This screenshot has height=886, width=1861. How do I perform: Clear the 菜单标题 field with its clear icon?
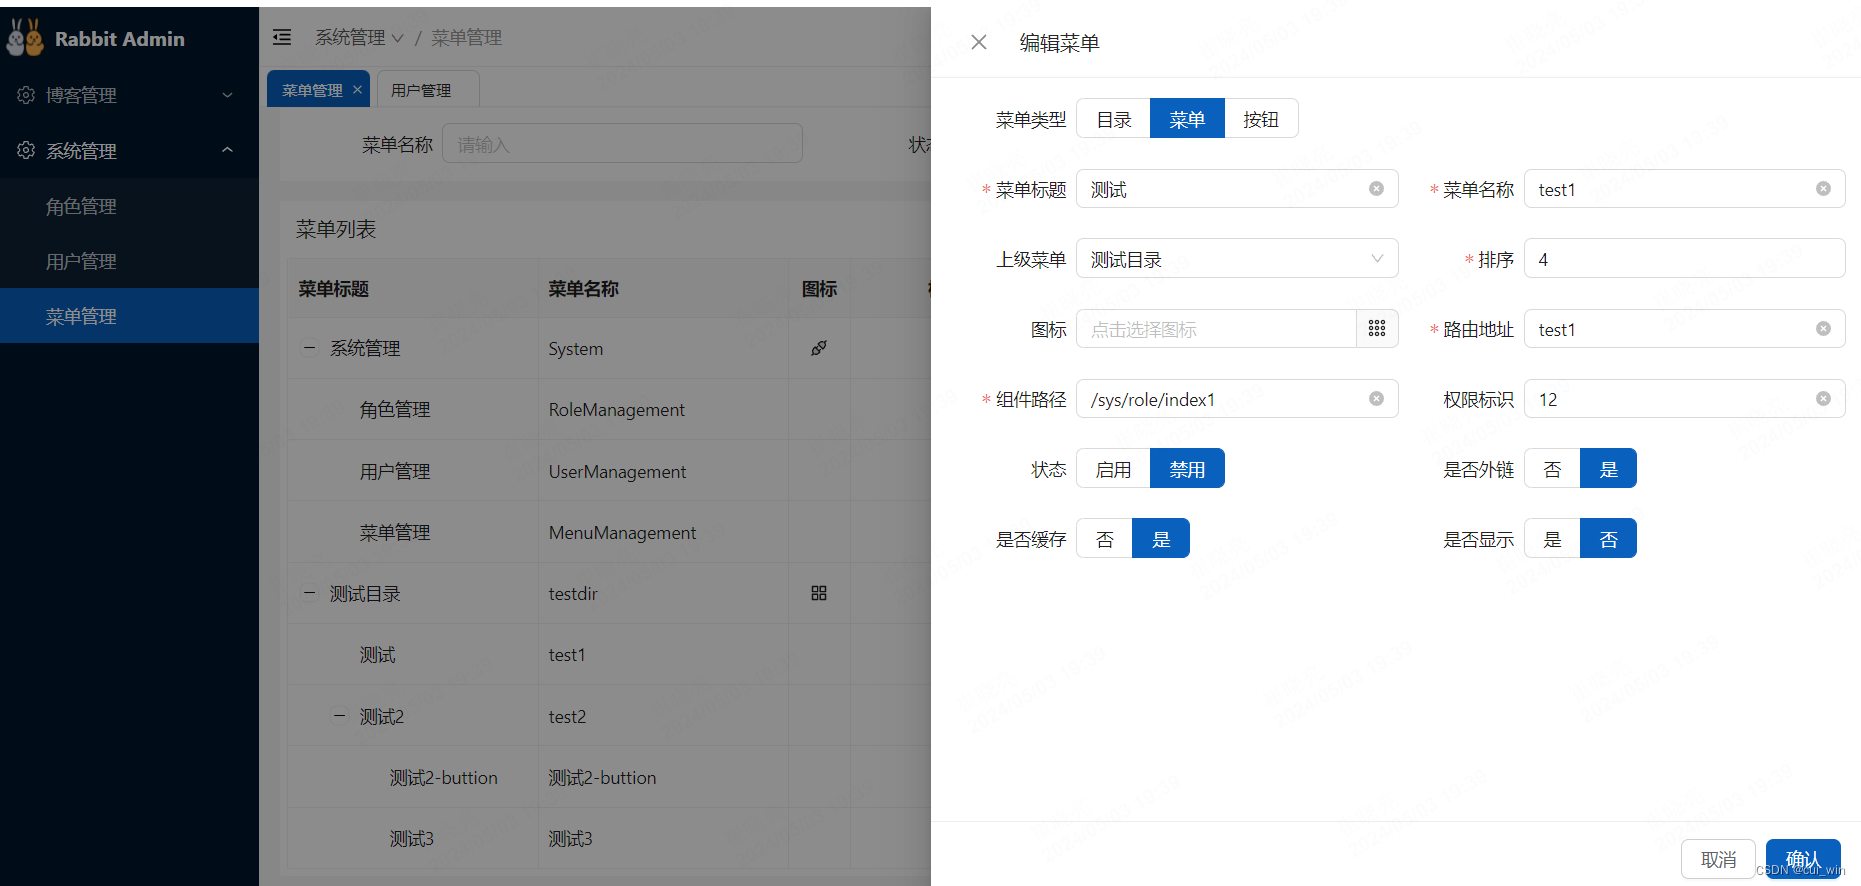1376,189
